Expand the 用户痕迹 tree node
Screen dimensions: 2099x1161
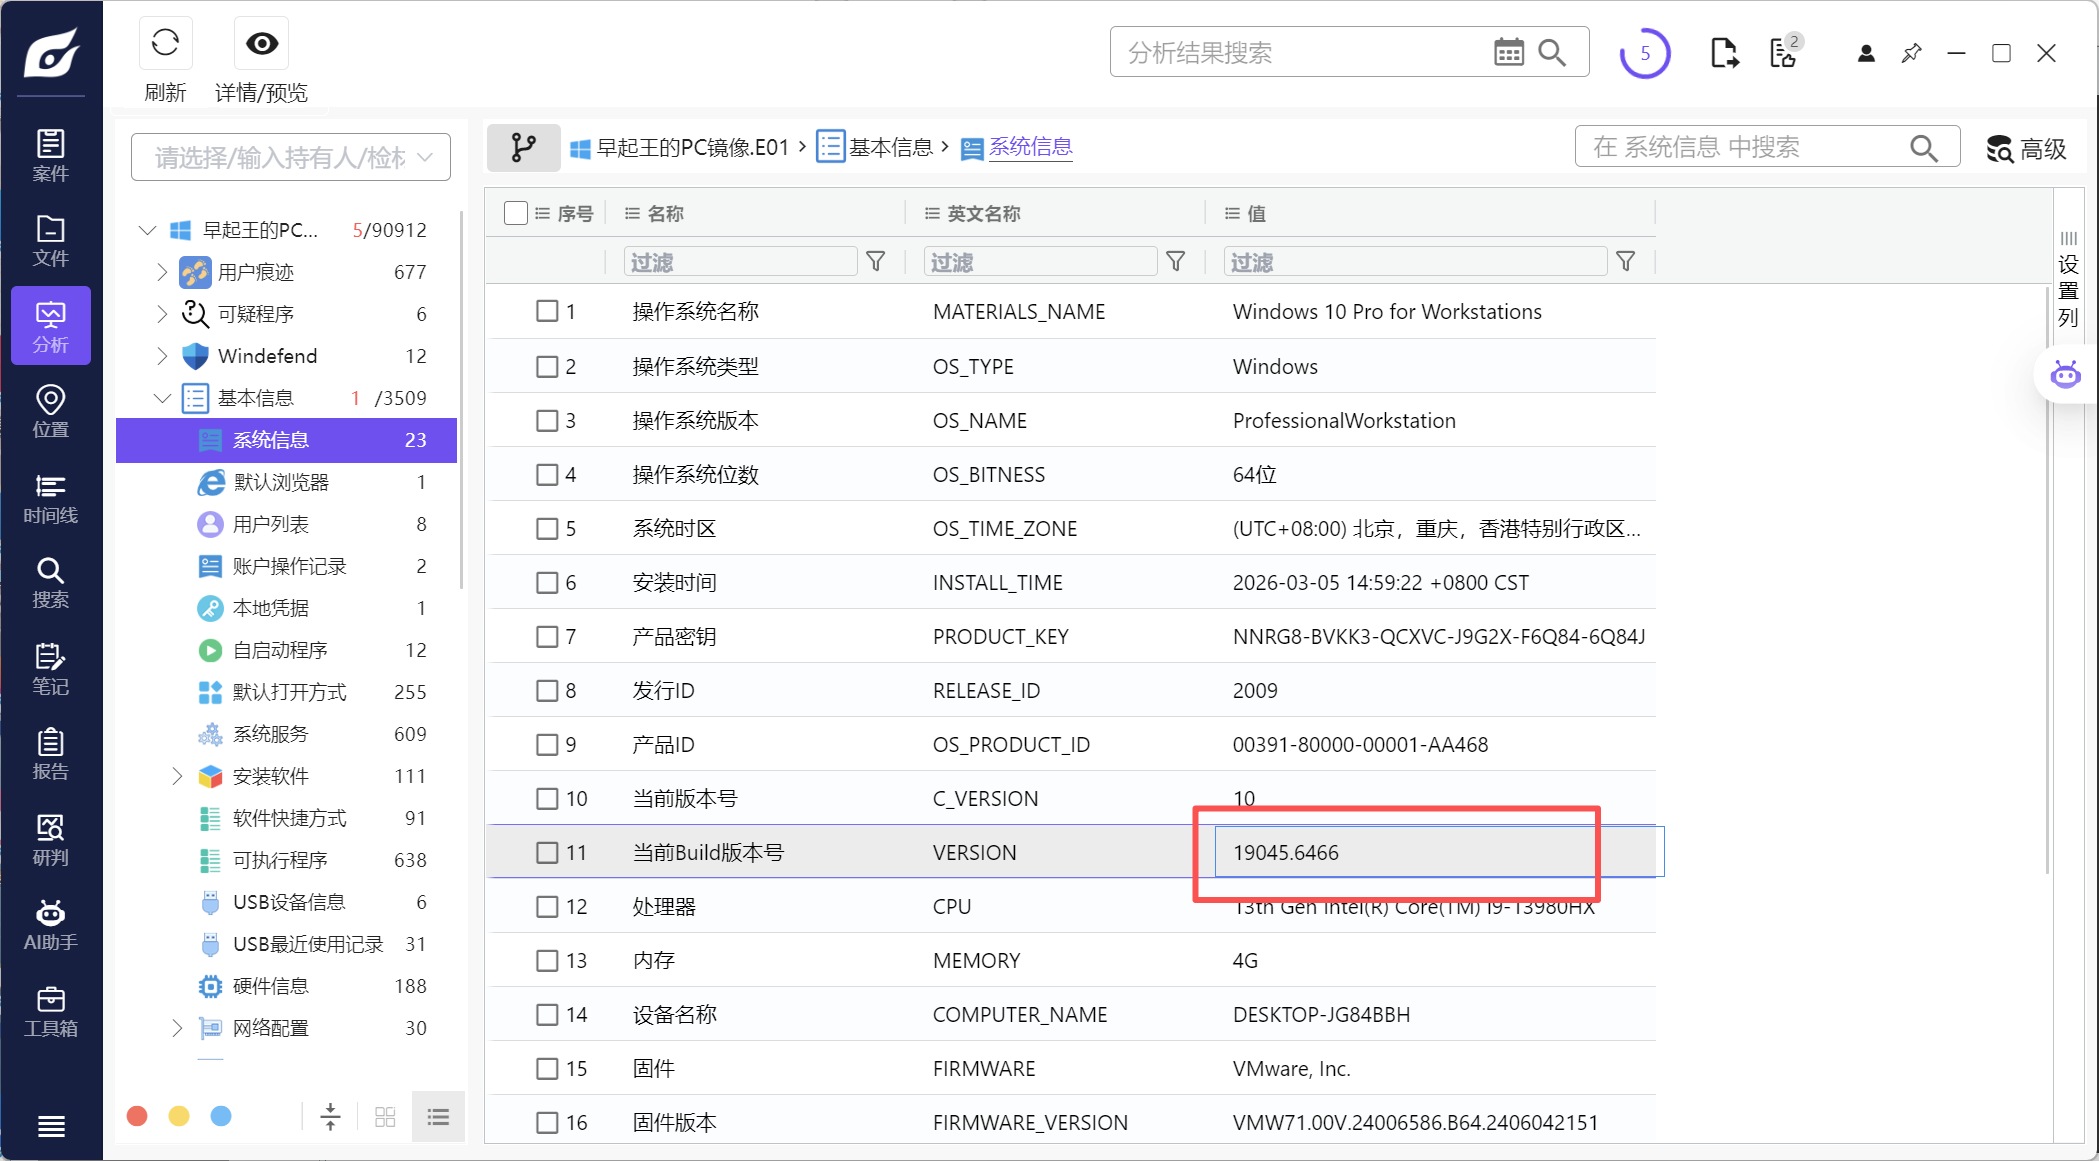coord(162,272)
